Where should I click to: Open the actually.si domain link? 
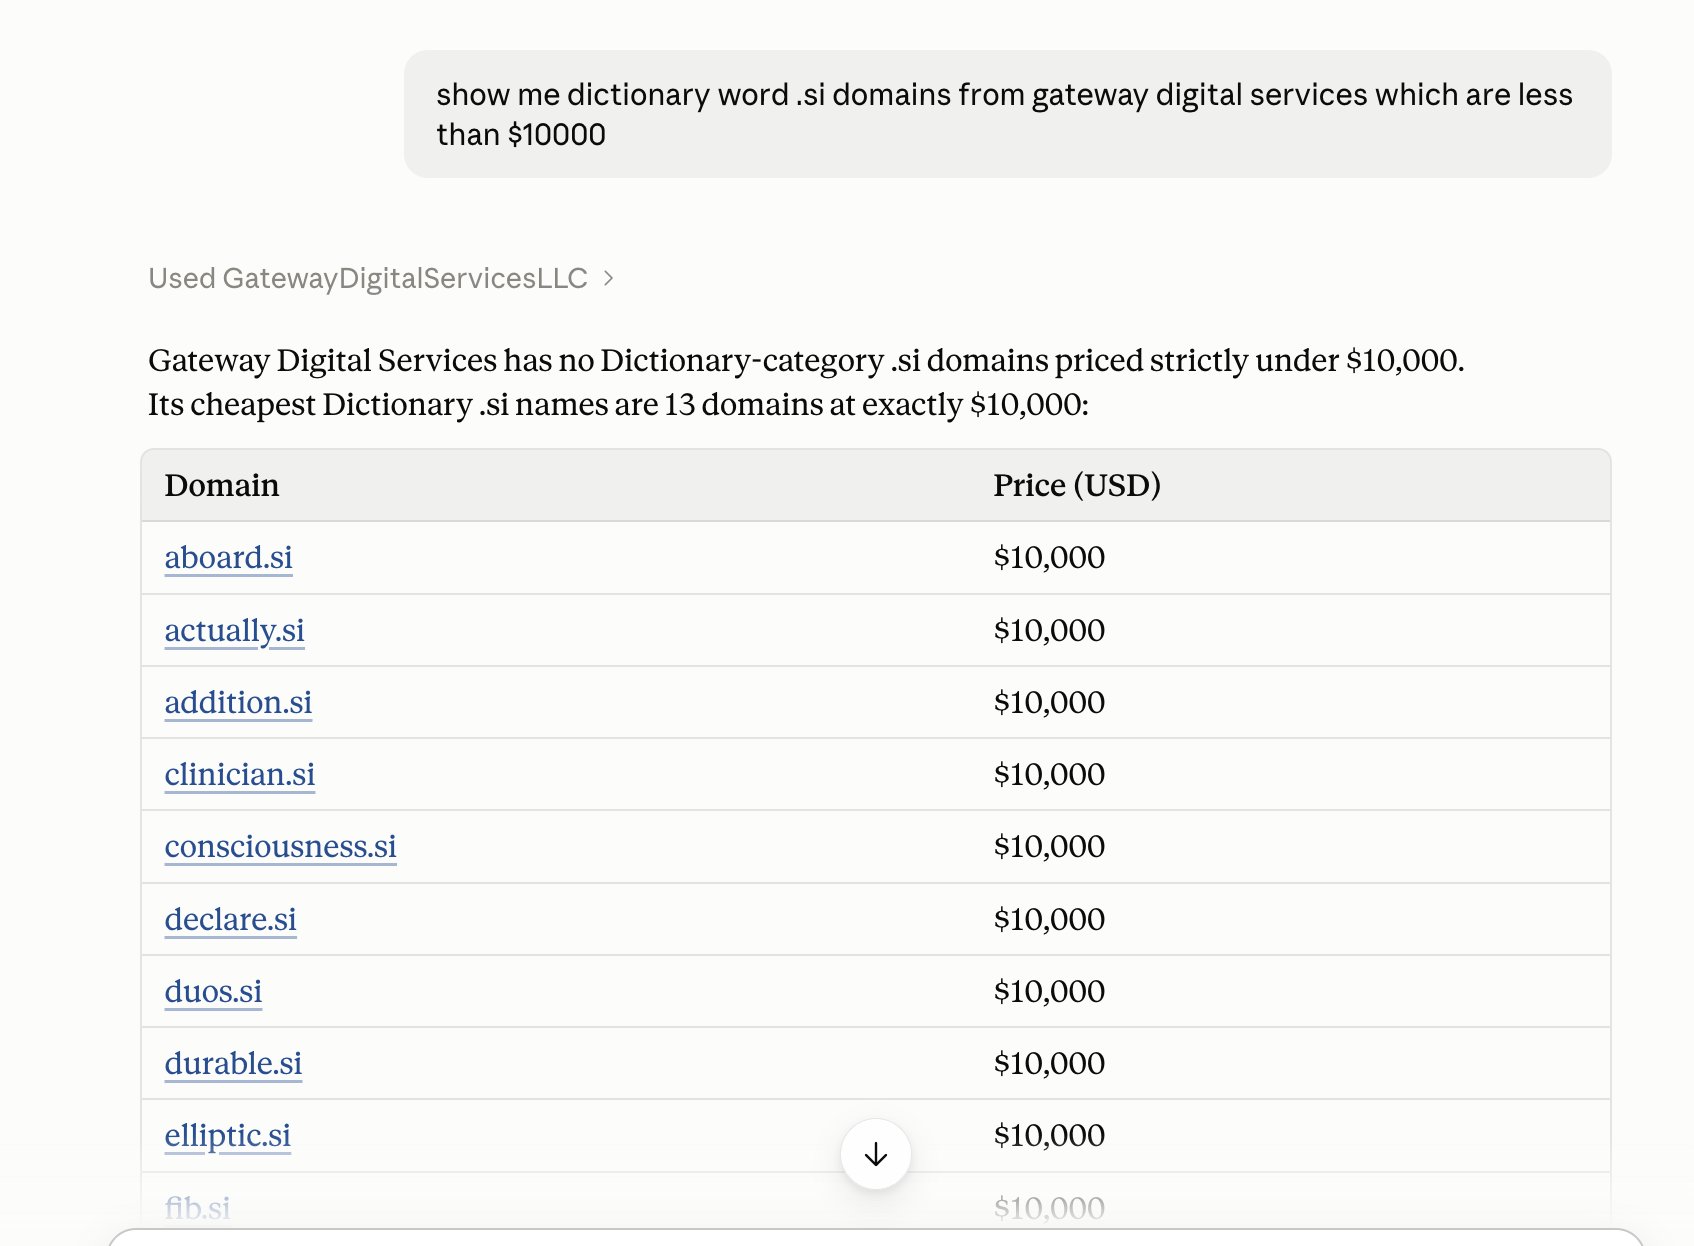tap(234, 630)
